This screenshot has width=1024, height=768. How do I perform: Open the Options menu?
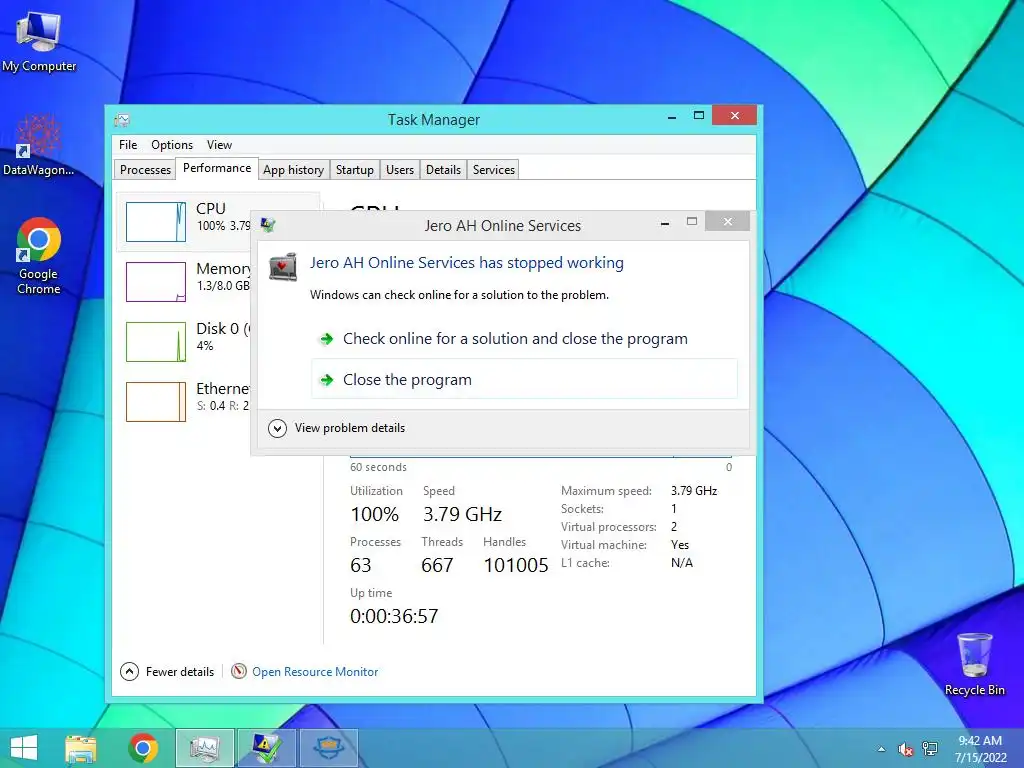[172, 145]
